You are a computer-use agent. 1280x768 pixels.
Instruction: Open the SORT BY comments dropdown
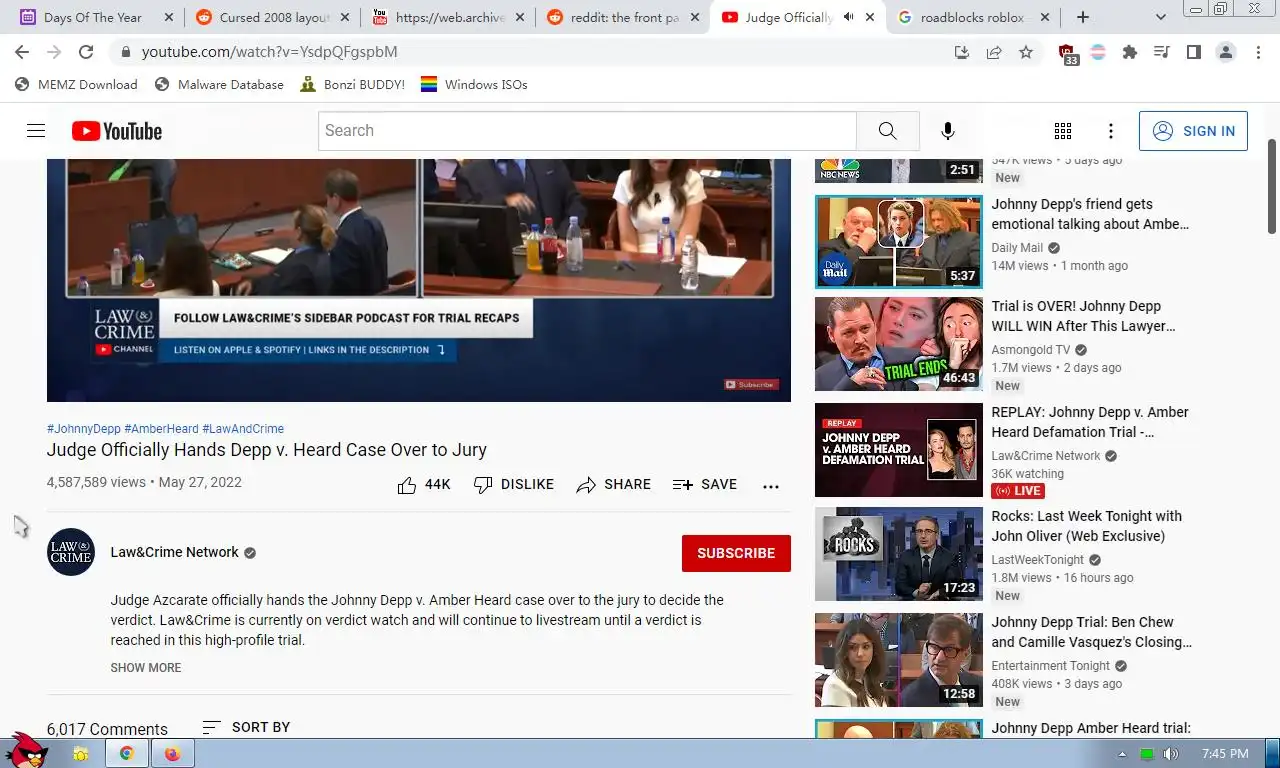coord(246,728)
